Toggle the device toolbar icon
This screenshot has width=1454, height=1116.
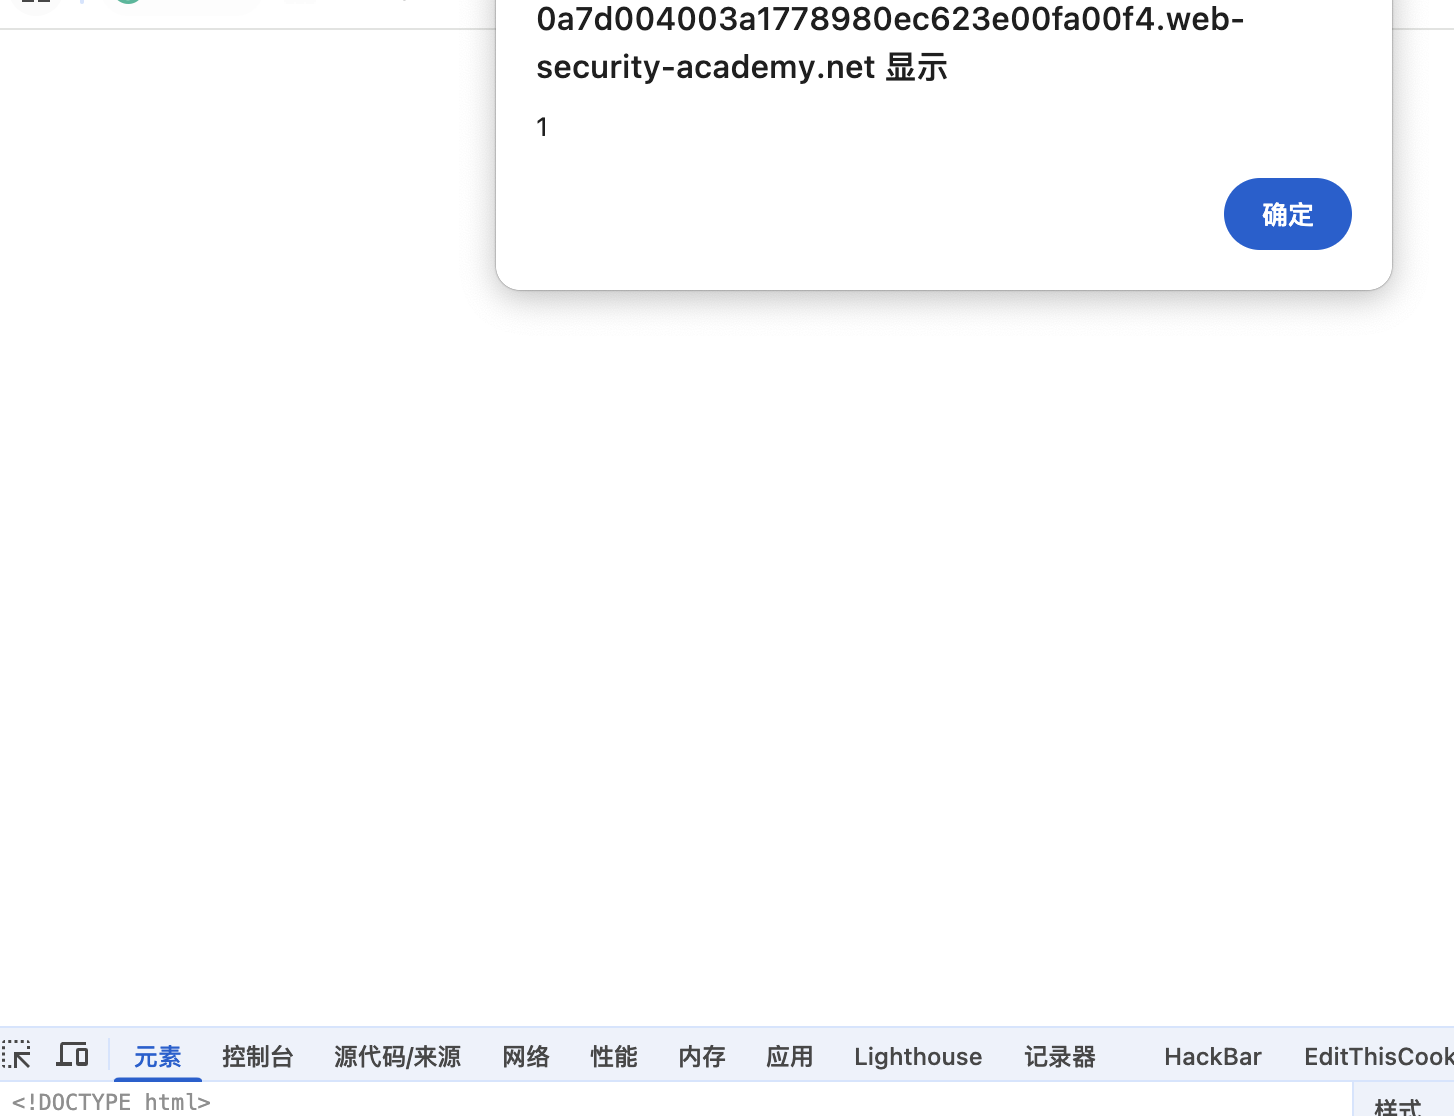(72, 1055)
